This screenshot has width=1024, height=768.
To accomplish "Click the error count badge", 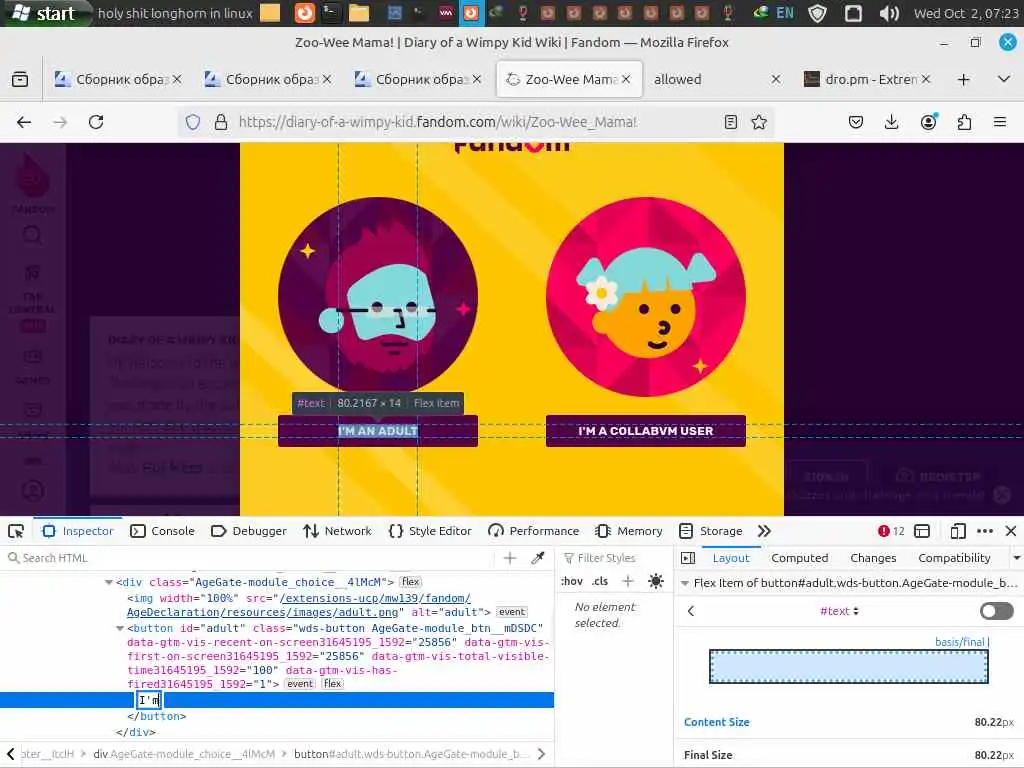I will click(891, 531).
